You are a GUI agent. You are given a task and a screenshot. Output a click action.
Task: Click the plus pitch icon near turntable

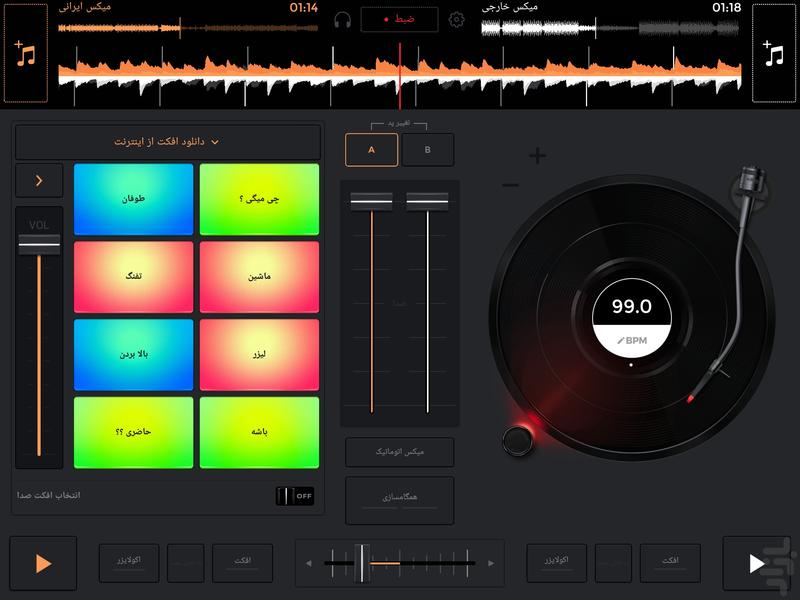(x=538, y=155)
